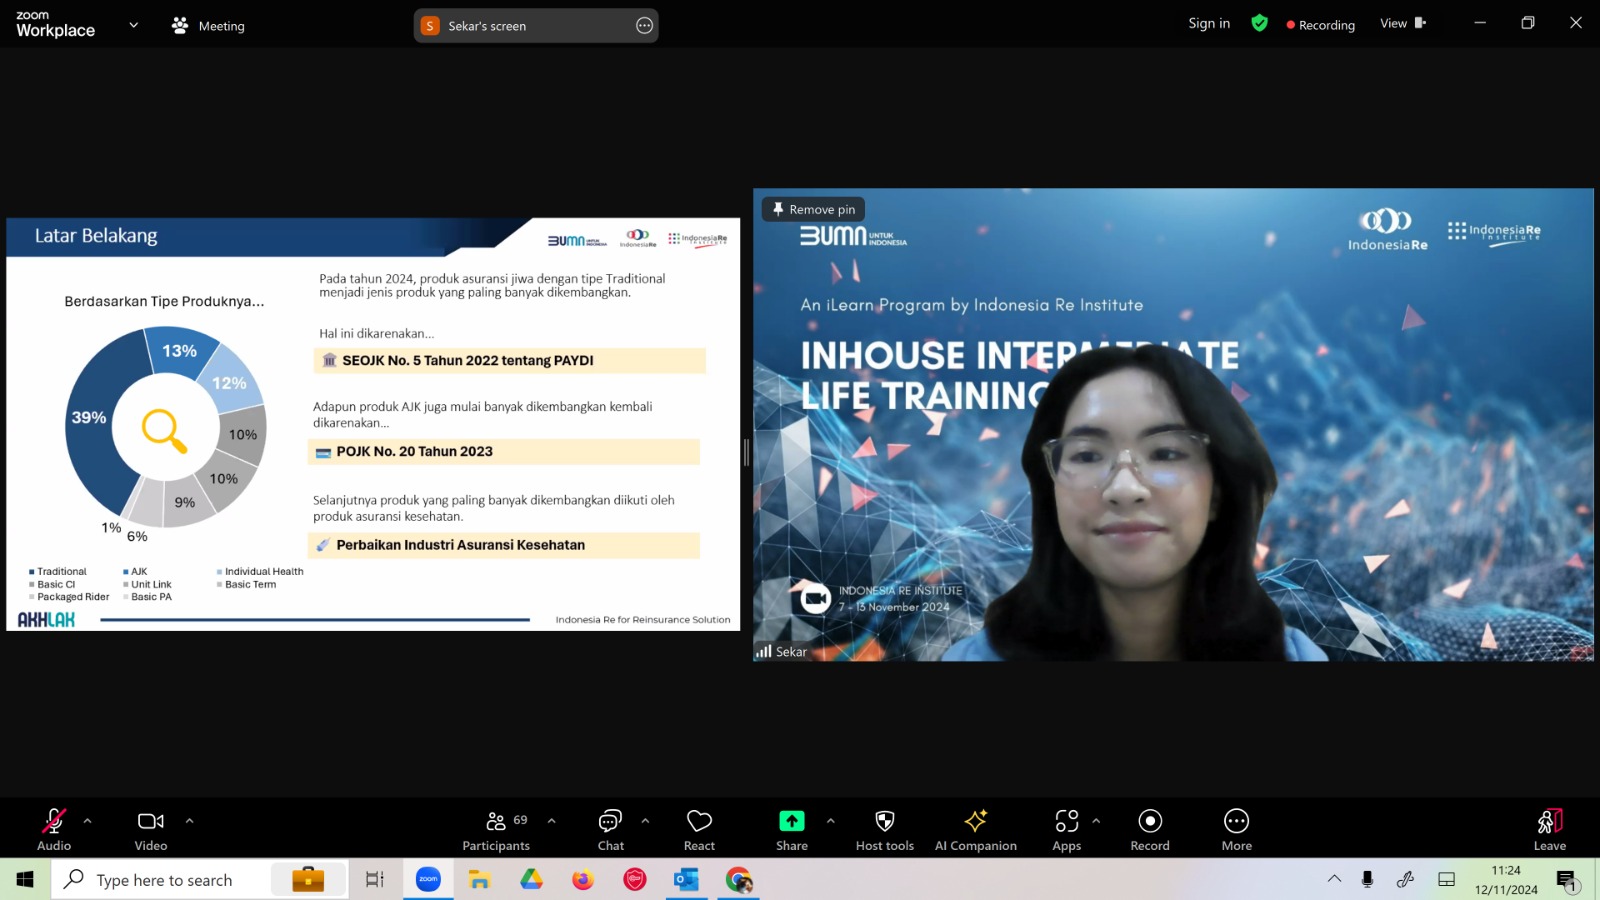
Task: Toggle the Video camera
Action: point(151,830)
